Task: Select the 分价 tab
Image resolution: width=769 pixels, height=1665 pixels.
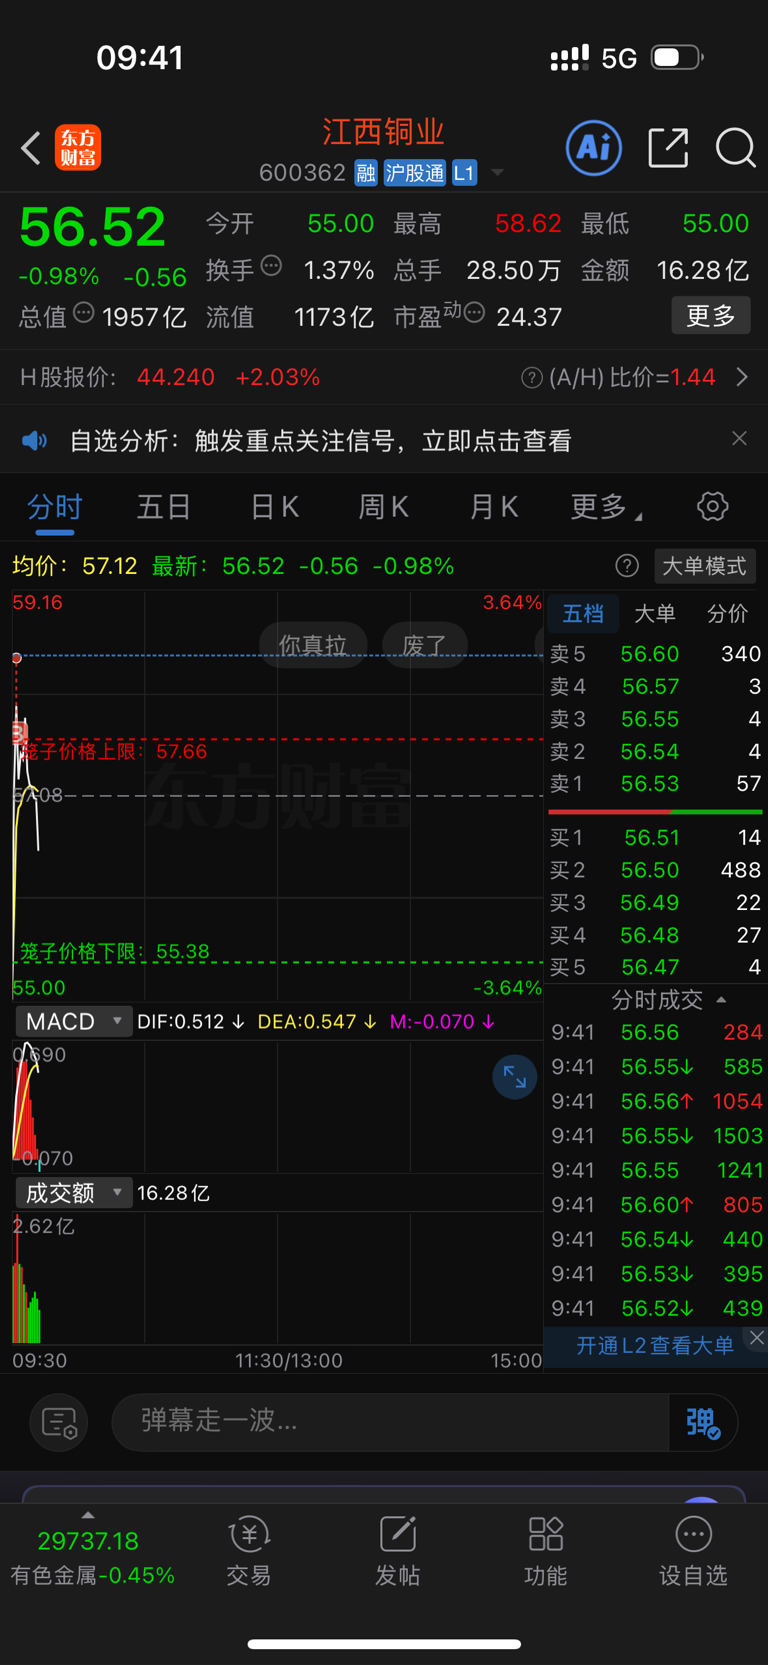Action: tap(728, 613)
